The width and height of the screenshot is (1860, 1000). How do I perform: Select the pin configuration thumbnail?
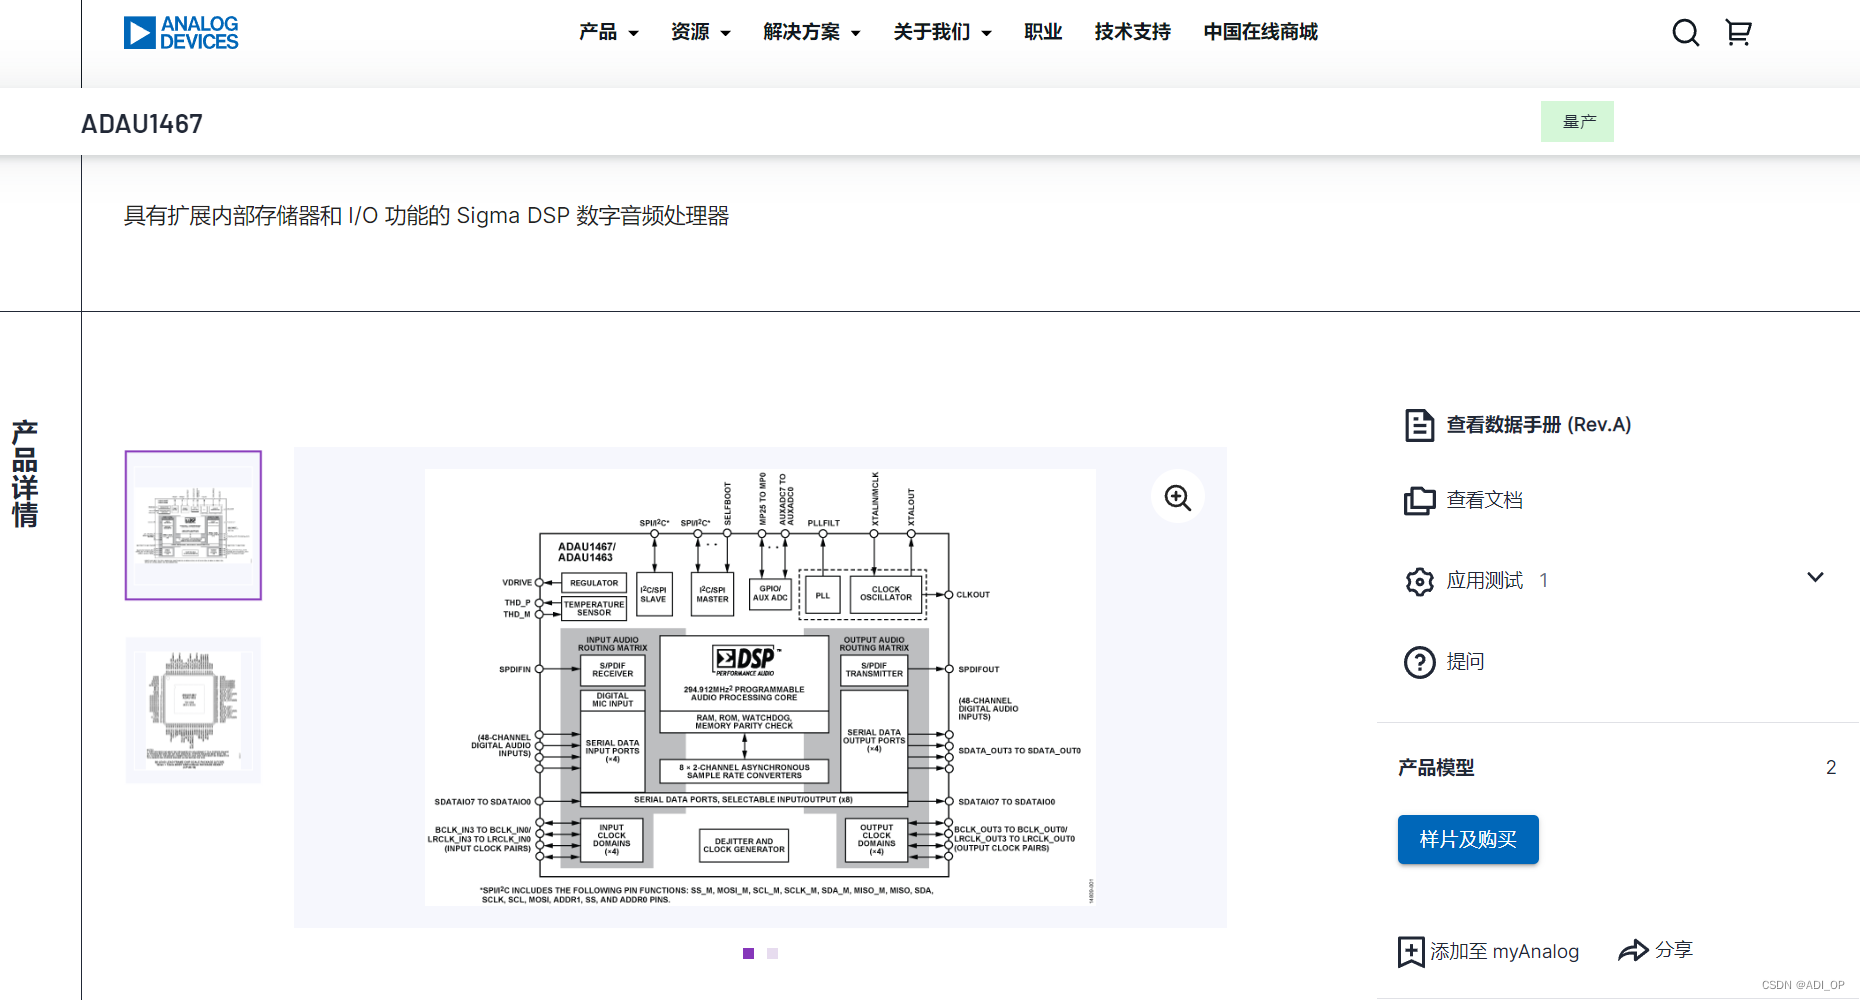tap(193, 710)
